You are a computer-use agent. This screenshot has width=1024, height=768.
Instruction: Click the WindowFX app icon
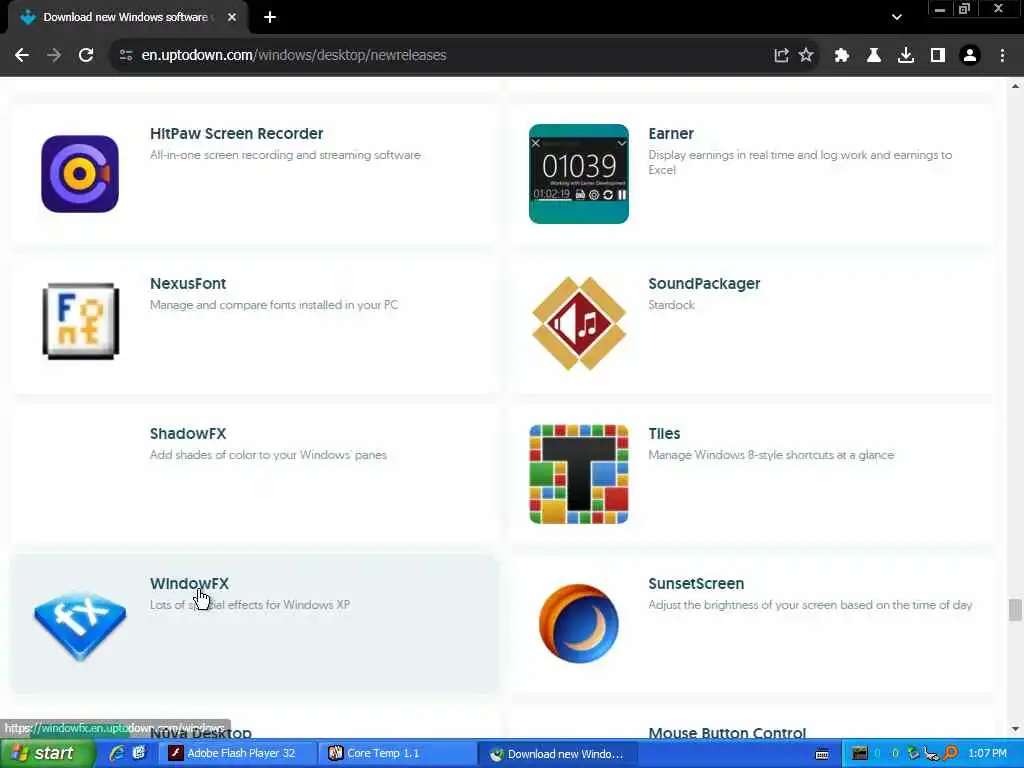80,625
